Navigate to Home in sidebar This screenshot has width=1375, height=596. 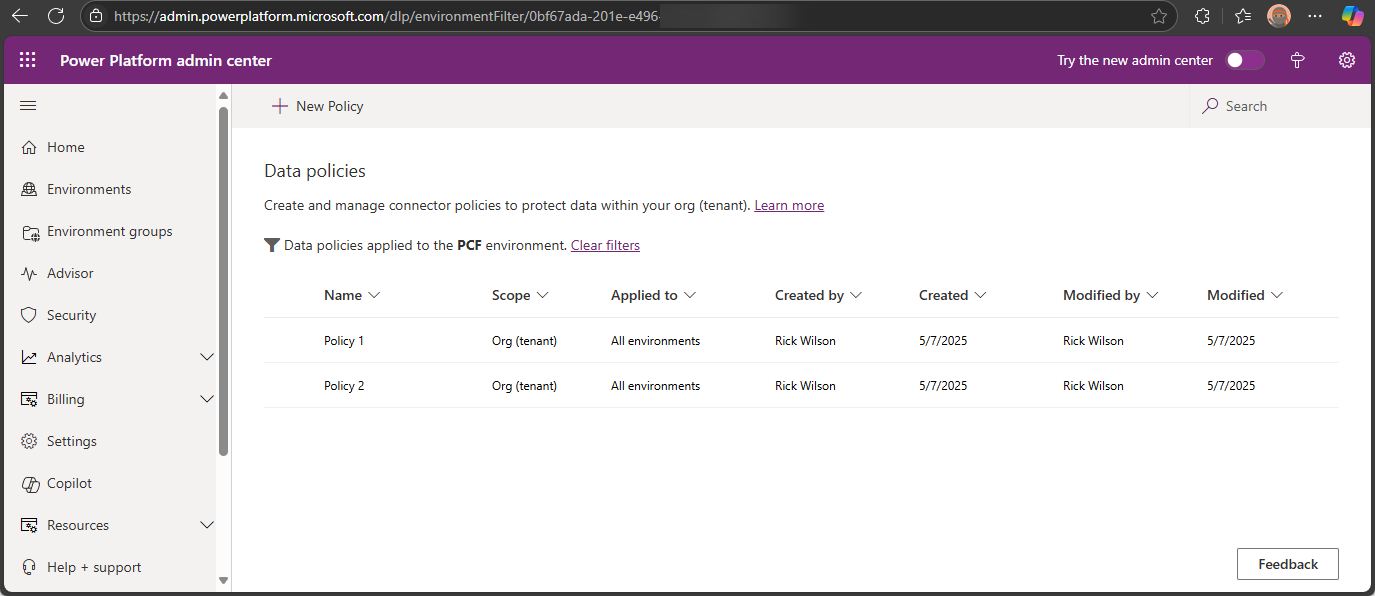[66, 147]
